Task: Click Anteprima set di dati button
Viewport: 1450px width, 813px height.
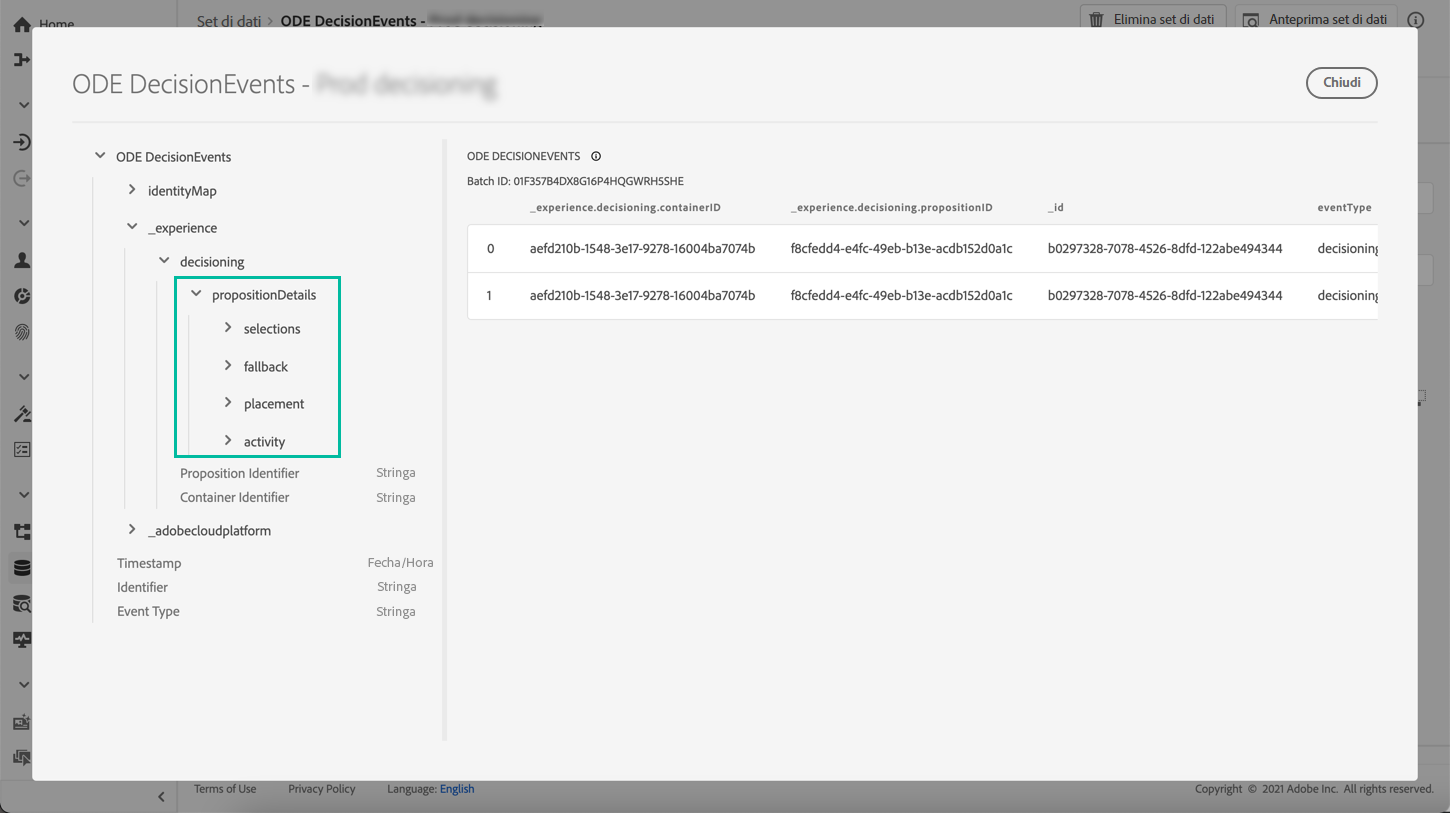Action: pos(1316,19)
